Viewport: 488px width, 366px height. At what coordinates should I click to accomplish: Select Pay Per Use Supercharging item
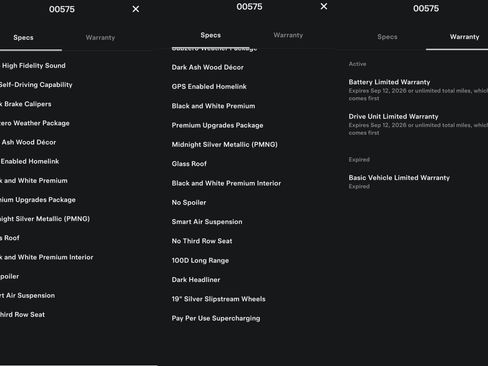(216, 318)
